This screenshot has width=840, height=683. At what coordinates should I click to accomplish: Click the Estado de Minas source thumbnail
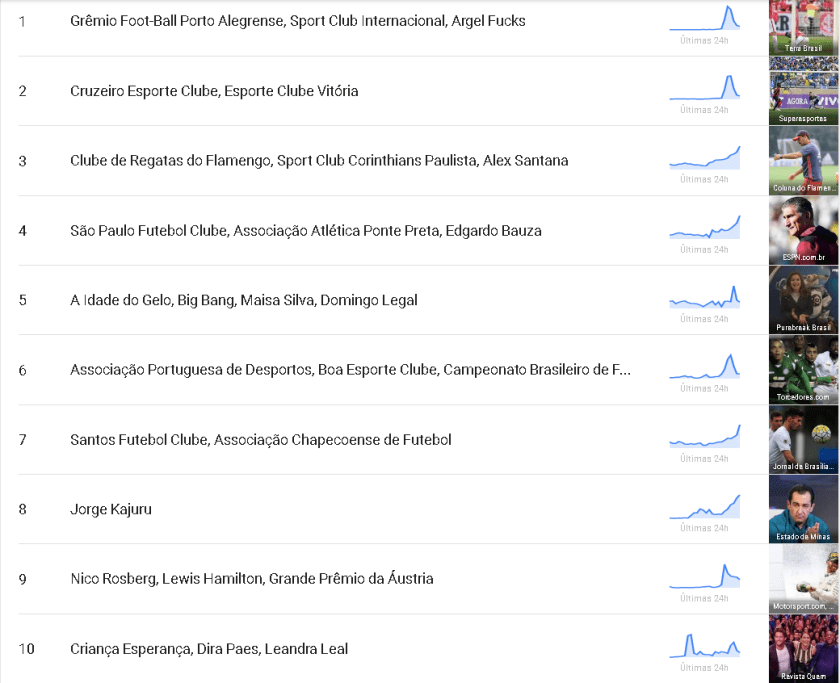click(x=803, y=509)
